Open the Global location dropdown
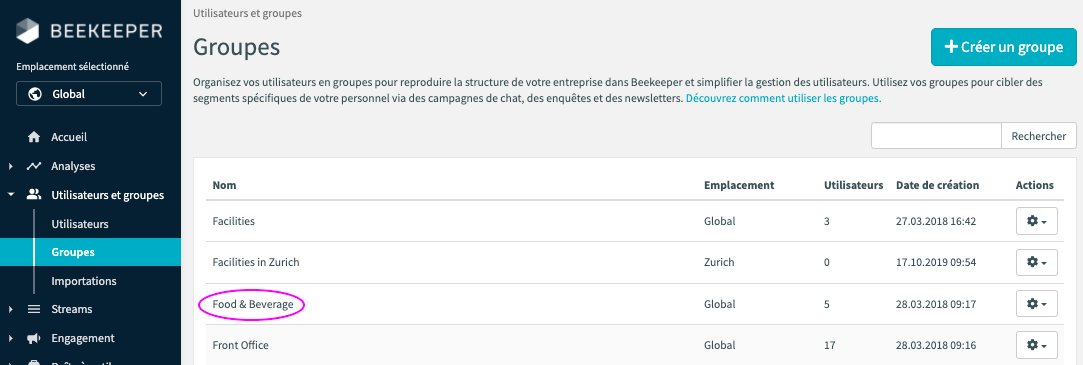Viewport: 1083px width, 365px height. (x=89, y=94)
